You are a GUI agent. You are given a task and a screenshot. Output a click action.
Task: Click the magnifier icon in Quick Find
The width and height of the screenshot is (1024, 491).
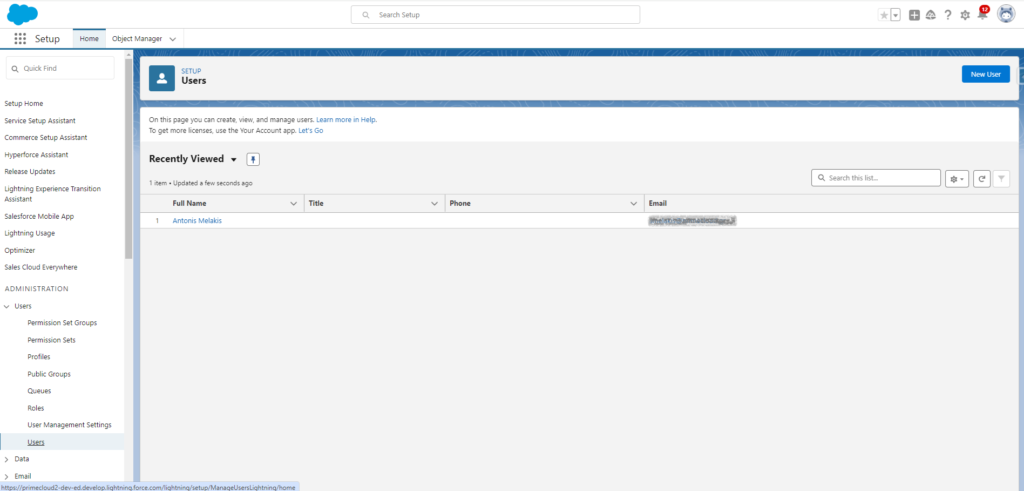[x=15, y=69]
